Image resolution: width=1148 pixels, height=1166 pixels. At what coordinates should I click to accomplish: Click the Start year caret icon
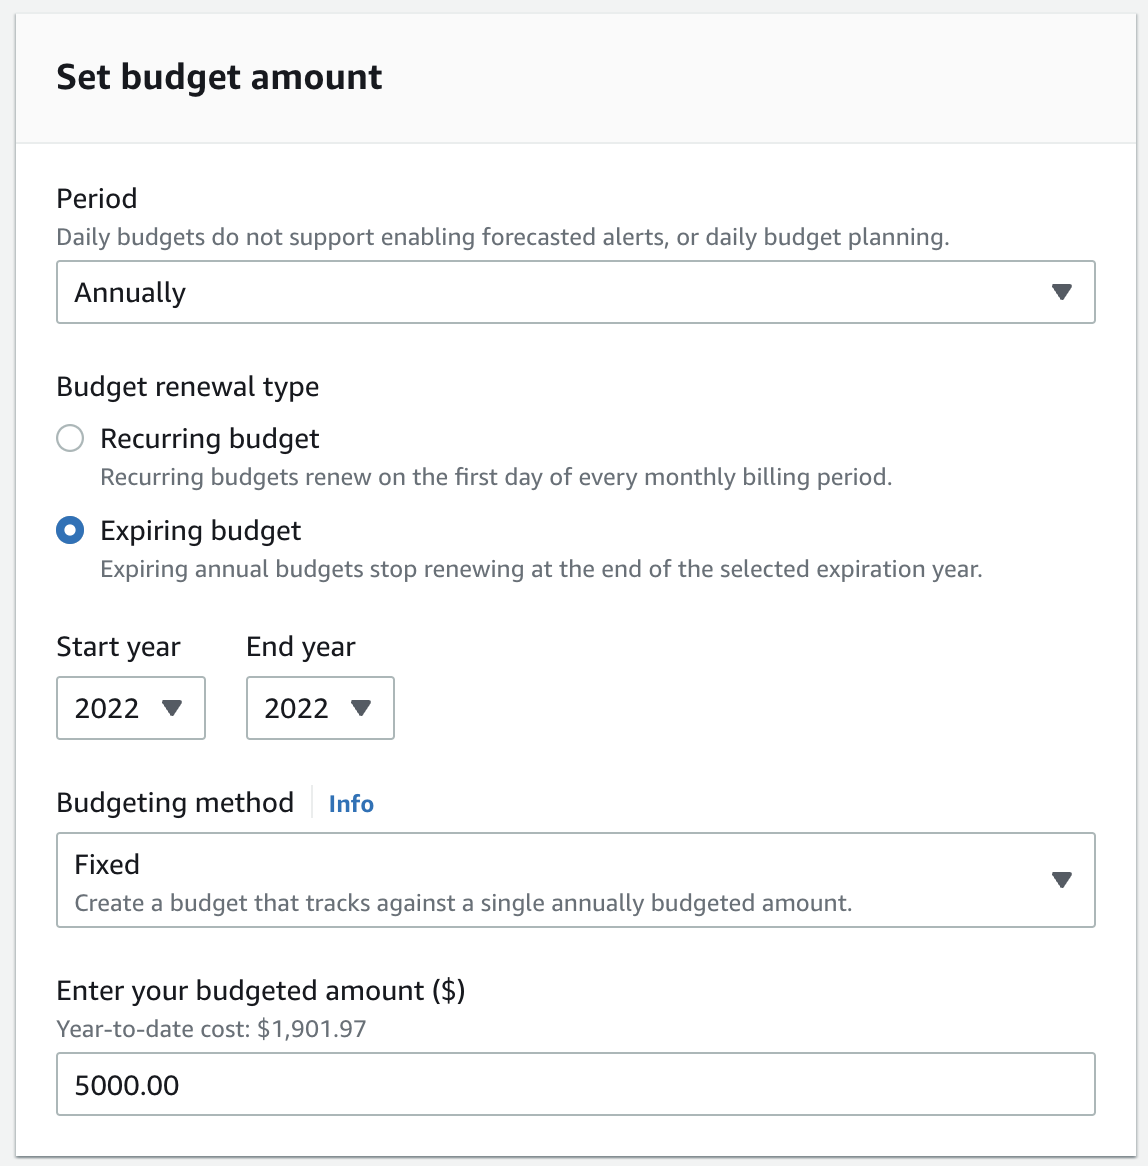tap(172, 708)
